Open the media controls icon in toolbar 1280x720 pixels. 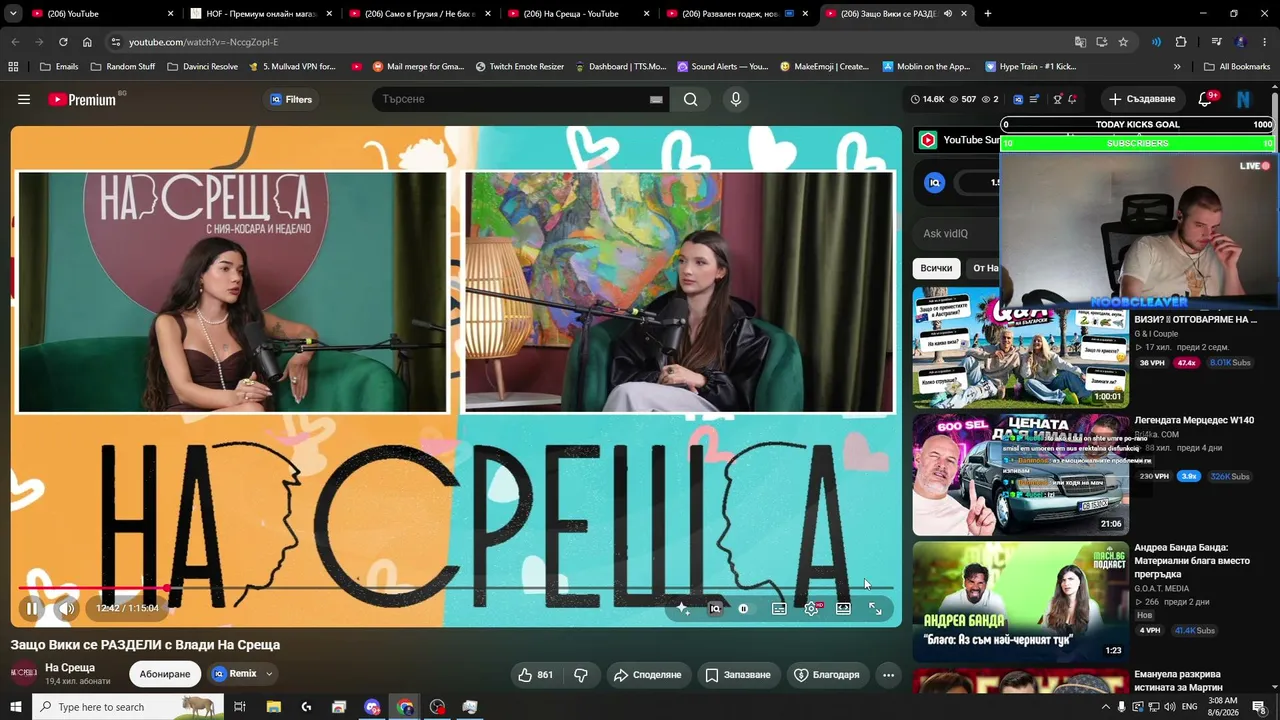point(1216,42)
